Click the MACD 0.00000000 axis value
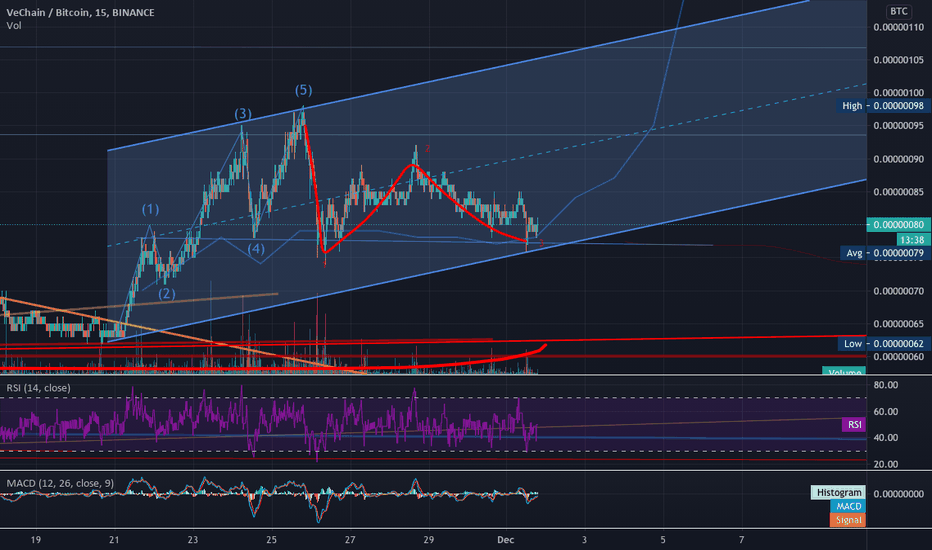This screenshot has width=932, height=550. [899, 494]
